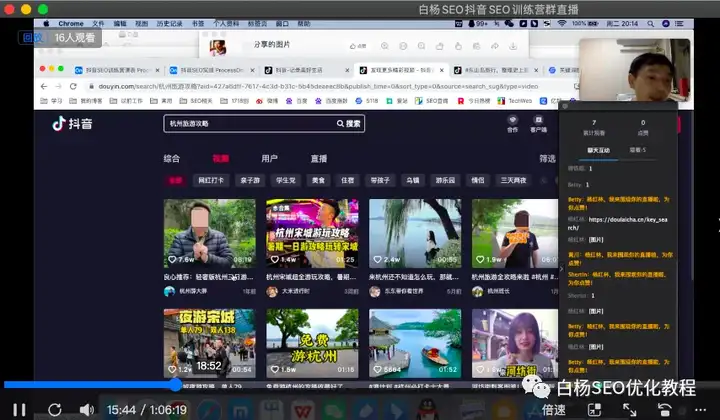
Task: Click the replay circular arrow icon
Action: pyautogui.click(x=55, y=409)
